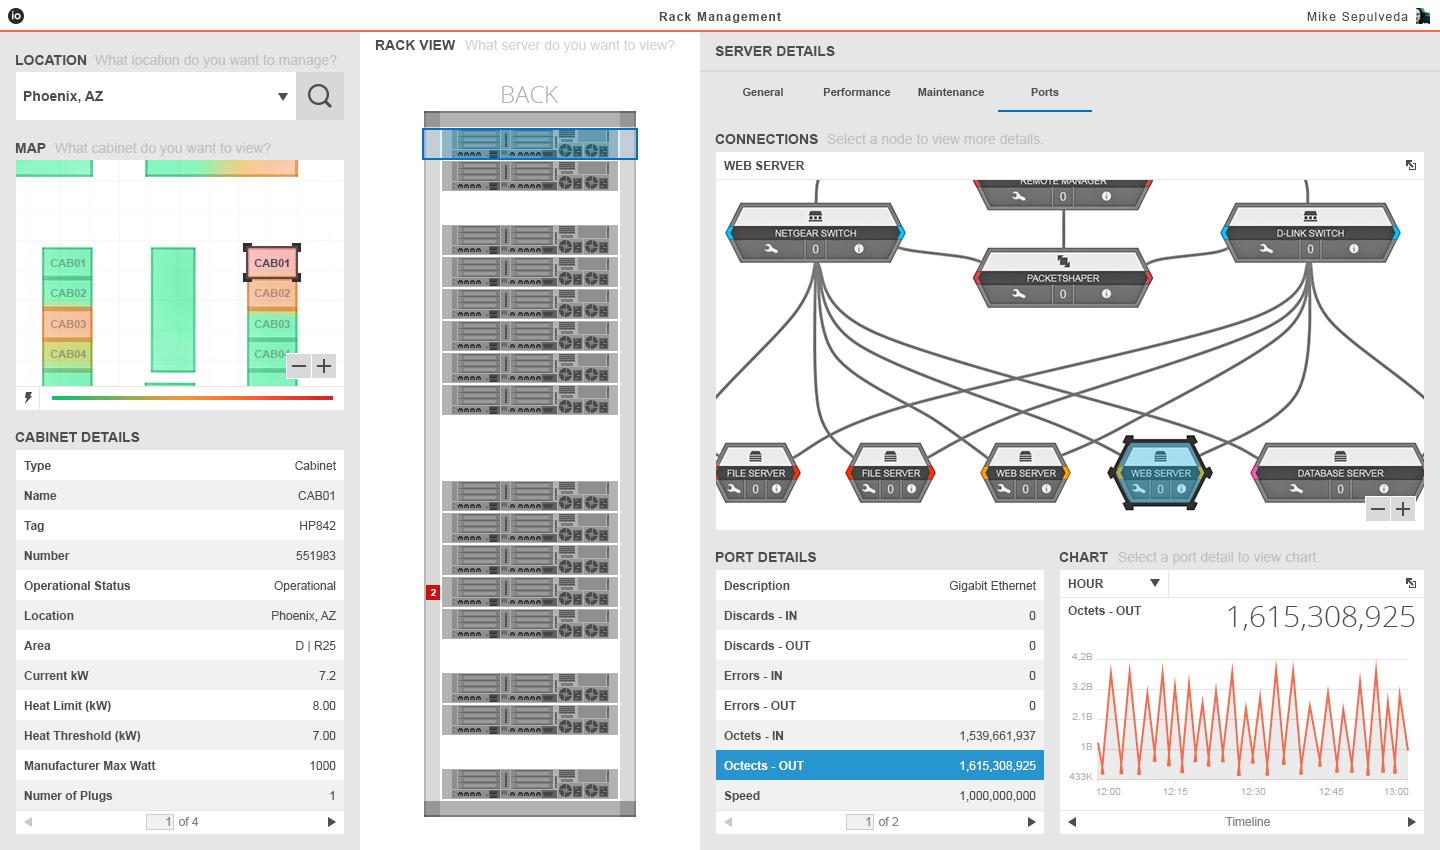This screenshot has height=850, width=1440.
Task: Go to next page of cabinet details
Action: tap(332, 822)
